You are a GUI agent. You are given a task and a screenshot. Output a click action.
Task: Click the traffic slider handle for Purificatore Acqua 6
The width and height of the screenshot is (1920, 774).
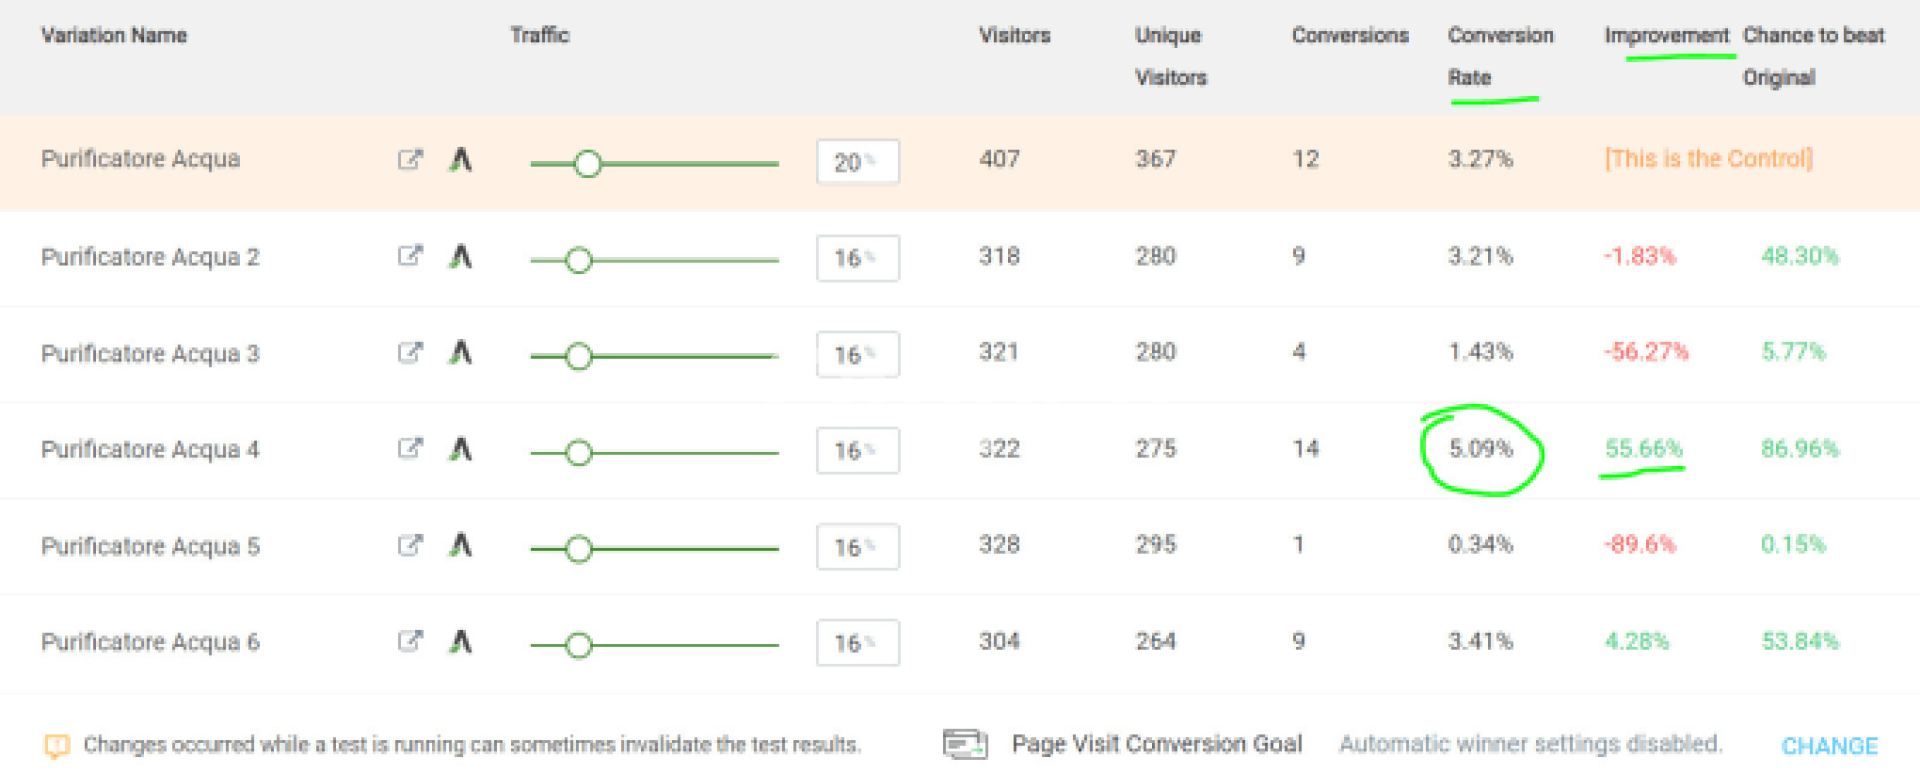click(x=578, y=646)
